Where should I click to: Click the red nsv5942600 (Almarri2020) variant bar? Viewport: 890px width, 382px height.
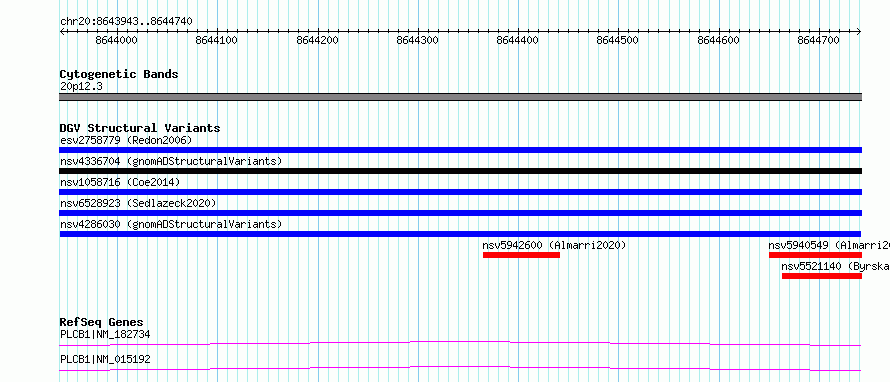[521, 255]
